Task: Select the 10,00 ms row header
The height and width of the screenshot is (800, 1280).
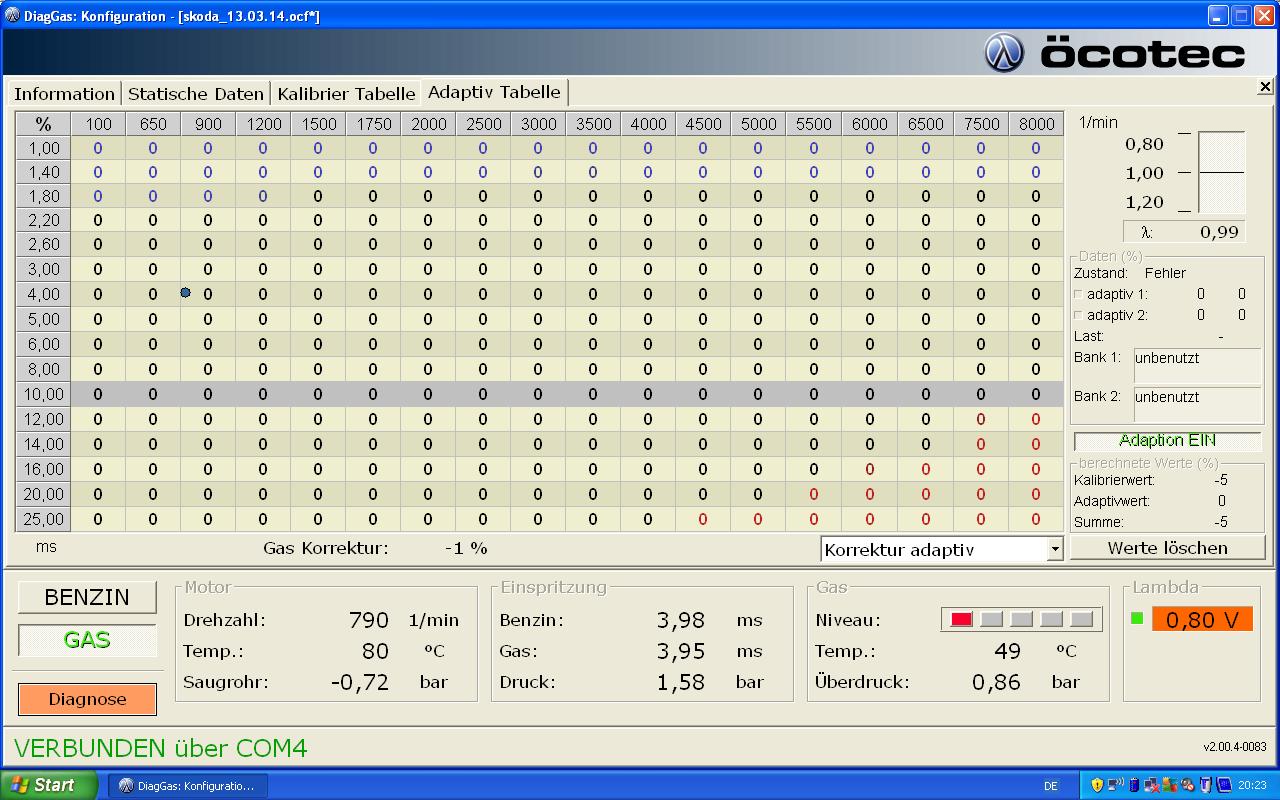Action: point(43,394)
